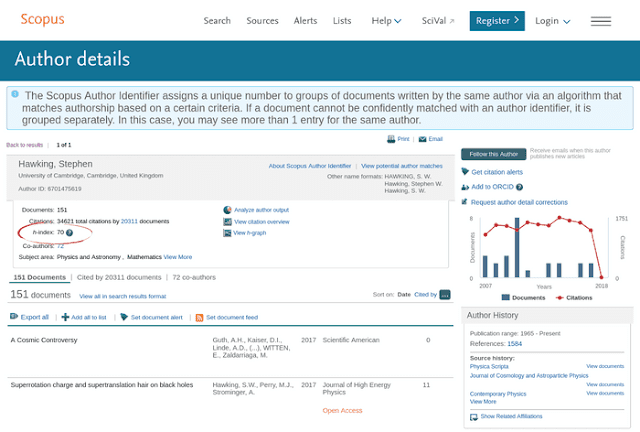Screen dimensions: 640x432
Task: Expand subject areas with View More
Action: coord(178,257)
